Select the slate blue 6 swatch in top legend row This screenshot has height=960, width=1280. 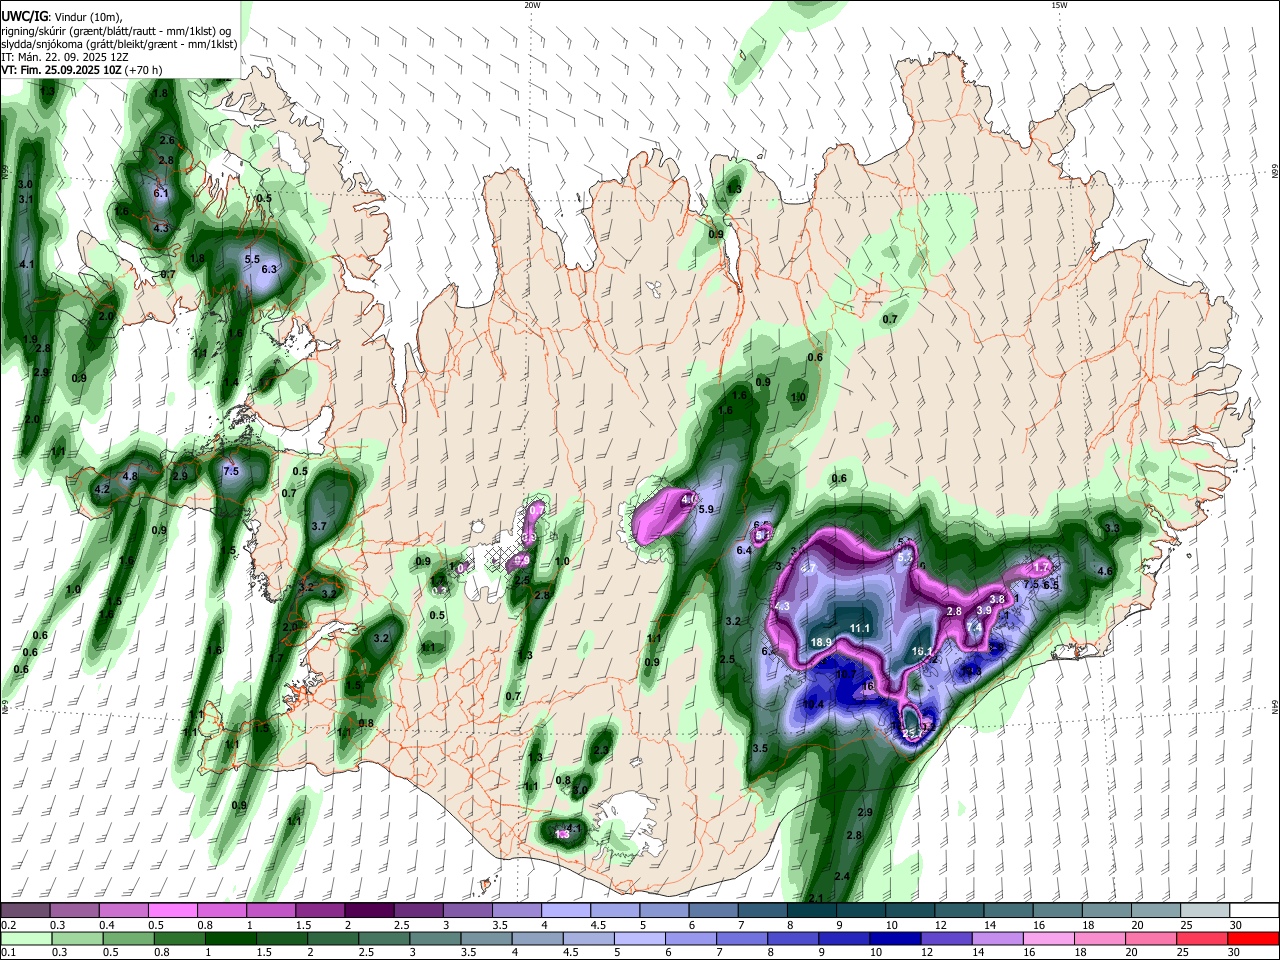pyautogui.click(x=713, y=911)
